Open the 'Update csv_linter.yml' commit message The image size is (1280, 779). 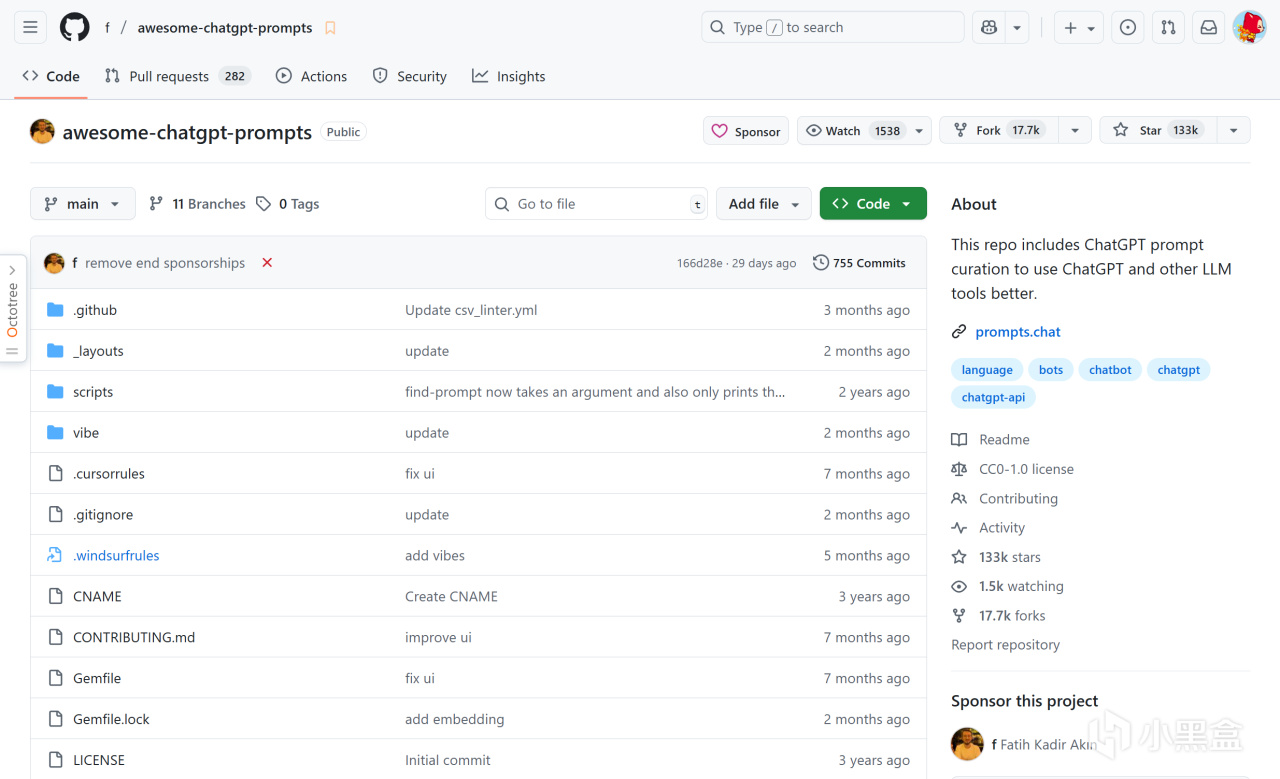(471, 310)
